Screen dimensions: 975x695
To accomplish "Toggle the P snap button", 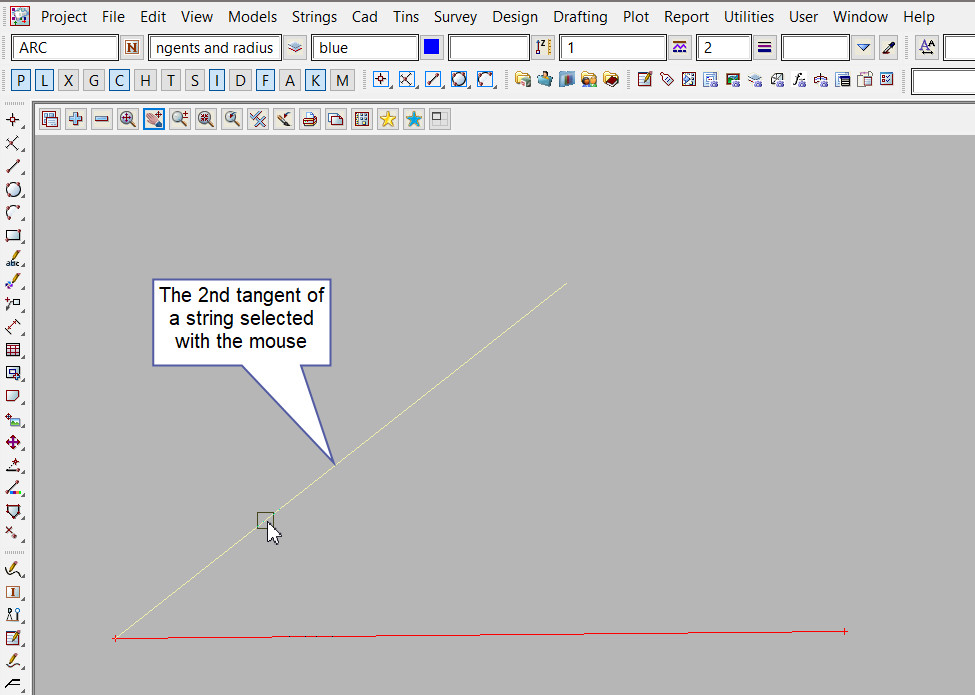I will pyautogui.click(x=22, y=81).
